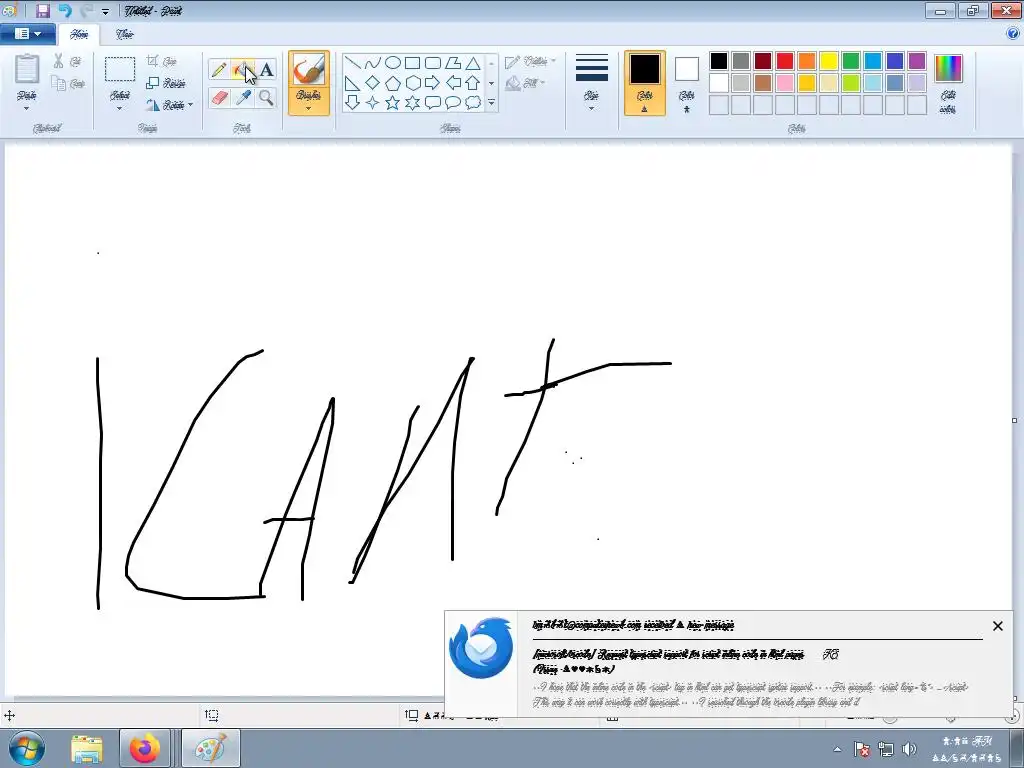Screen dimensions: 1024x768
Task: Pick the red color swatch
Action: [785, 61]
